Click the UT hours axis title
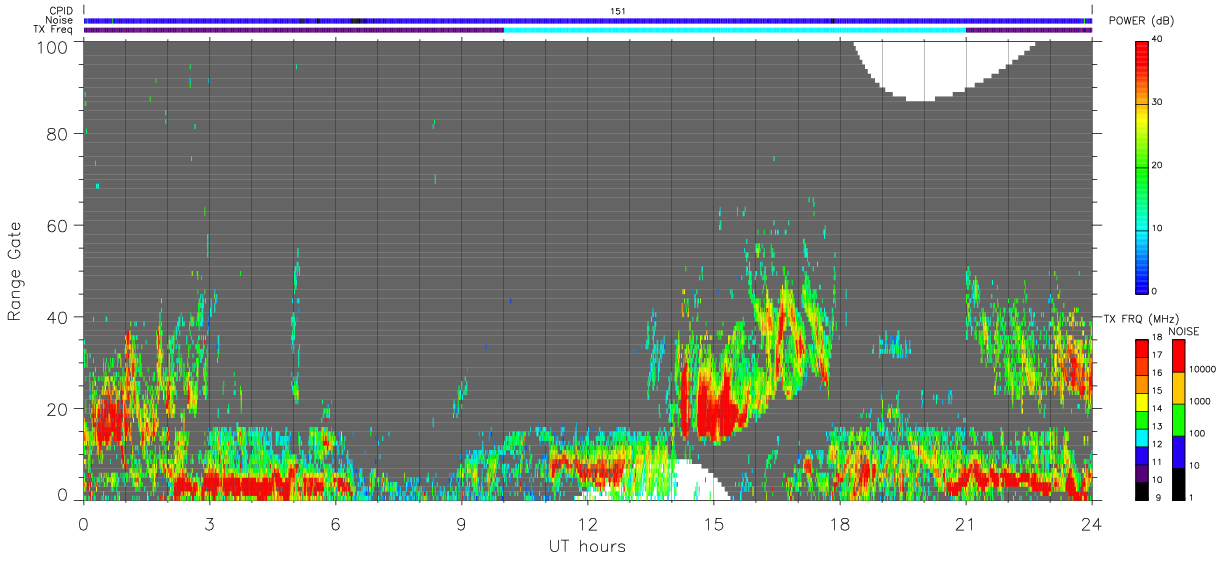 click(x=587, y=547)
